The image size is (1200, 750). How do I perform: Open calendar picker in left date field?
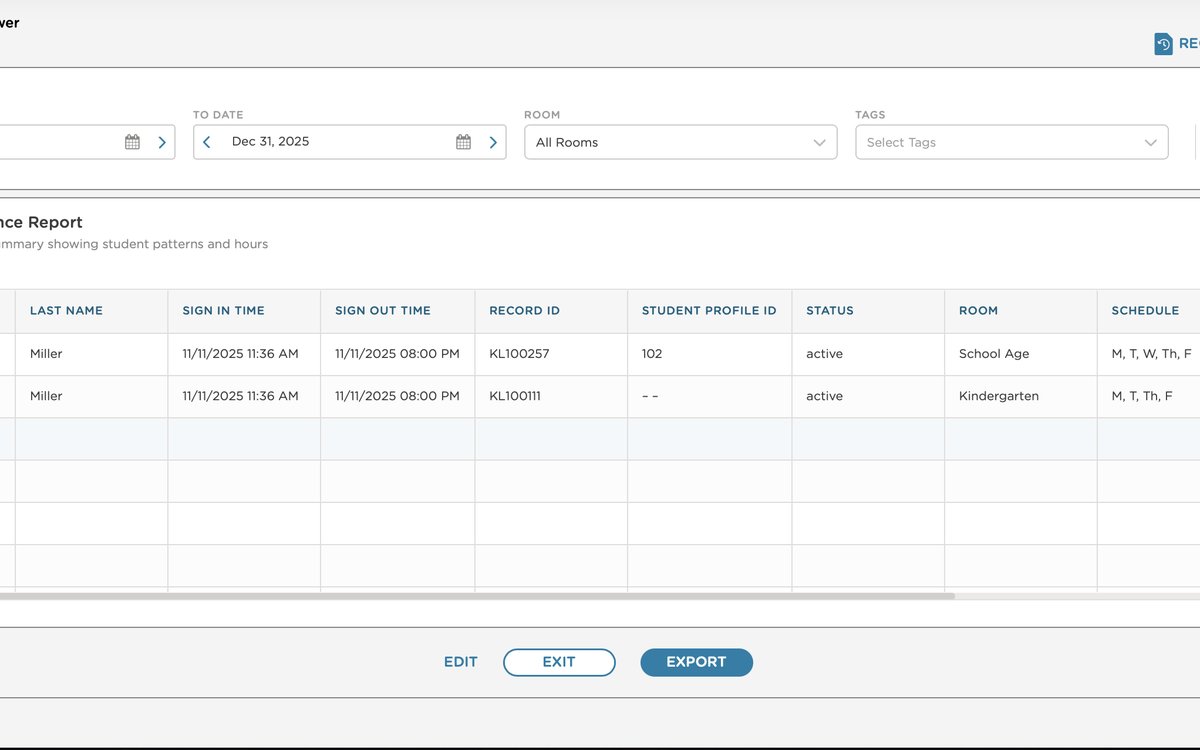click(132, 142)
